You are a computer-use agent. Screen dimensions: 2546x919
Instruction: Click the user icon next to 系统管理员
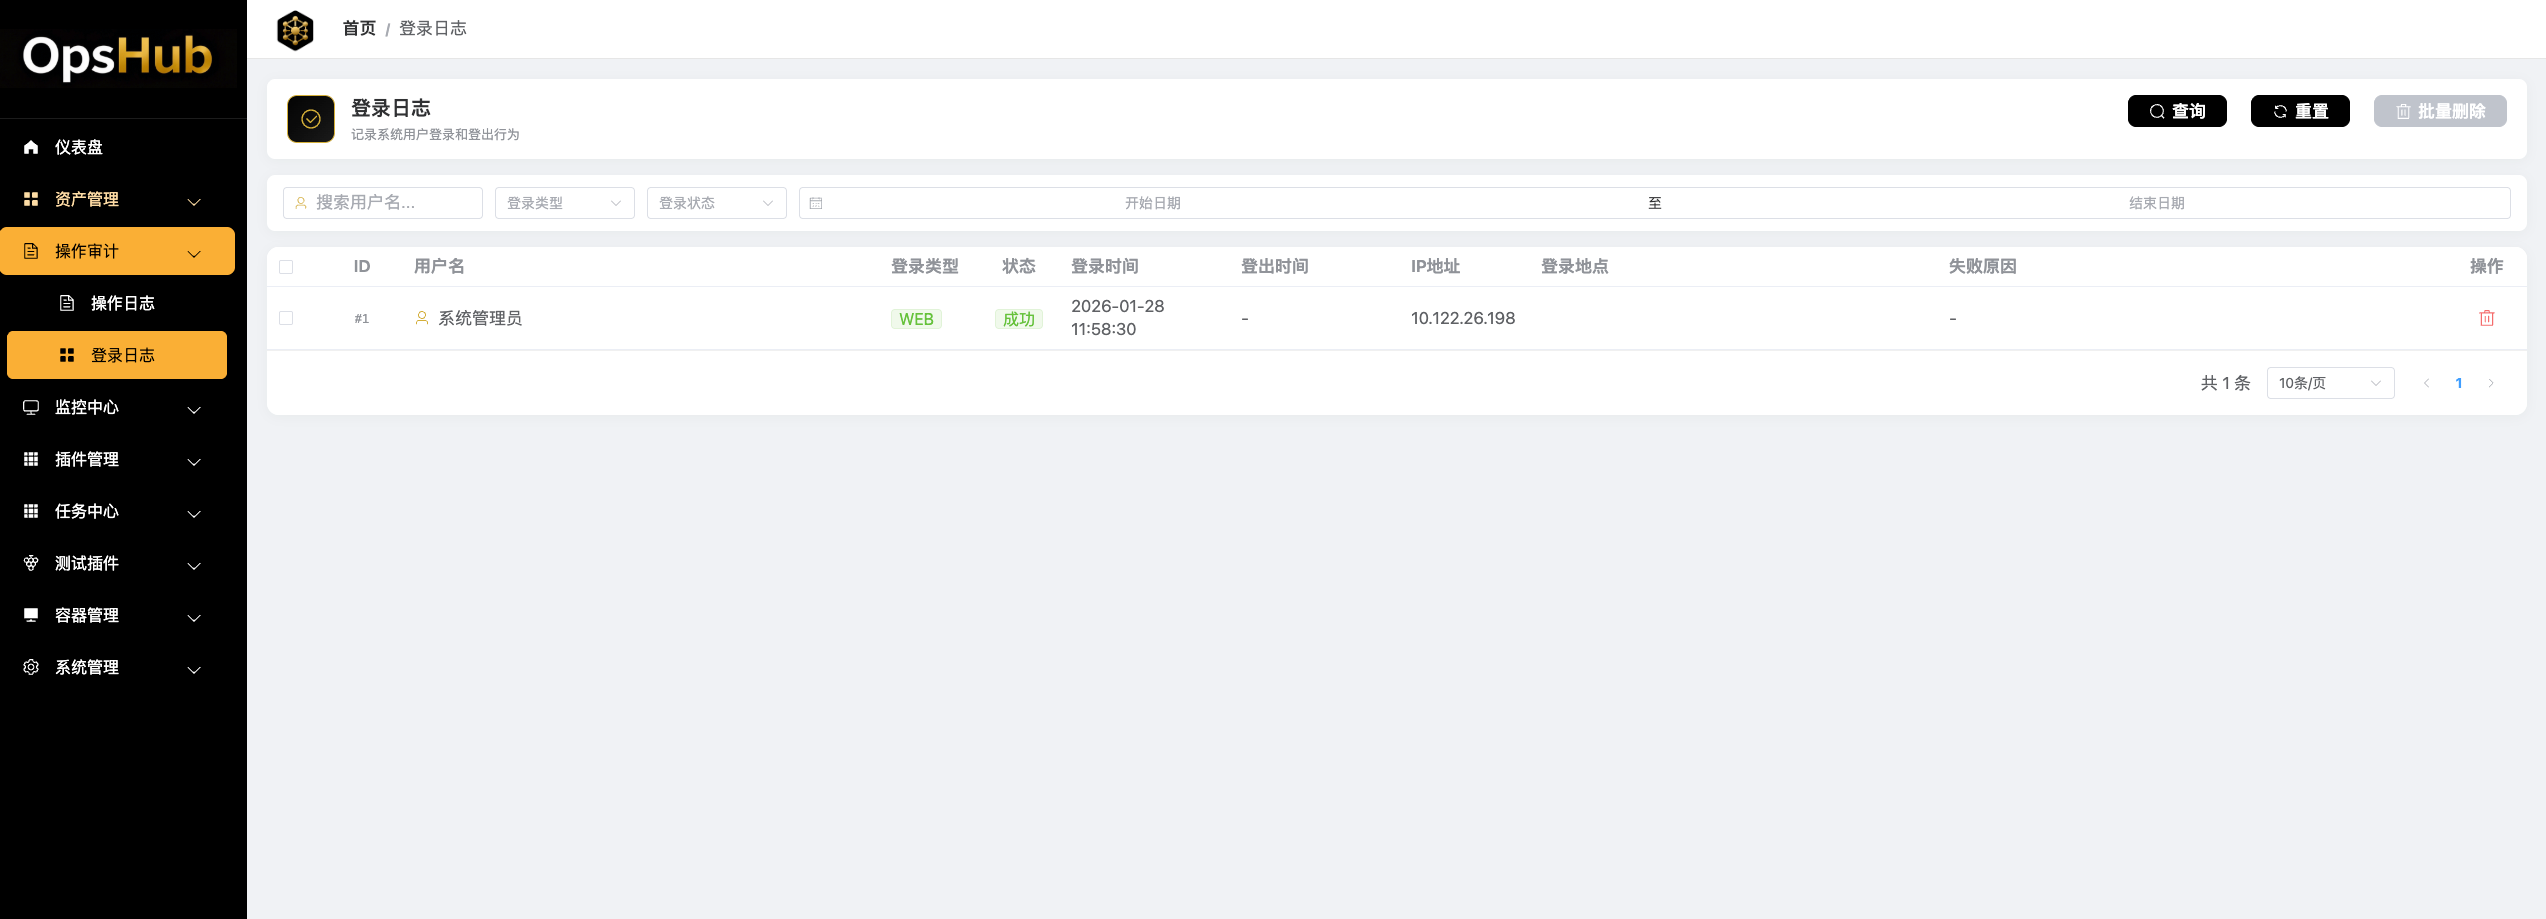pos(422,318)
